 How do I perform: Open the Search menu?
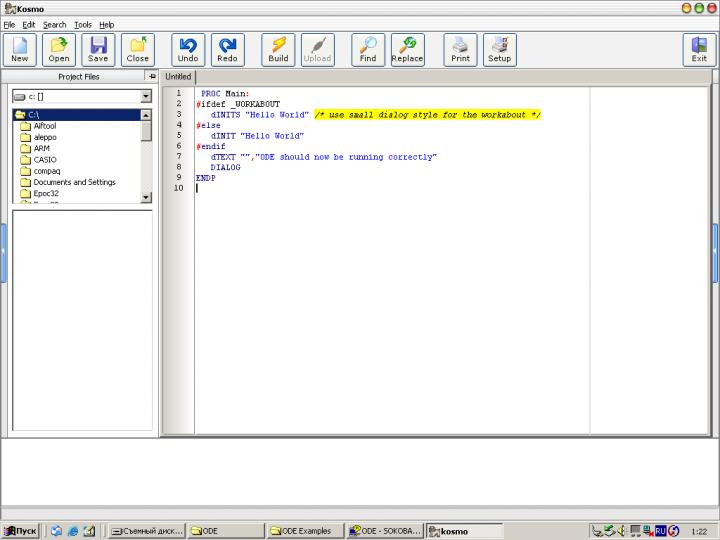54,24
